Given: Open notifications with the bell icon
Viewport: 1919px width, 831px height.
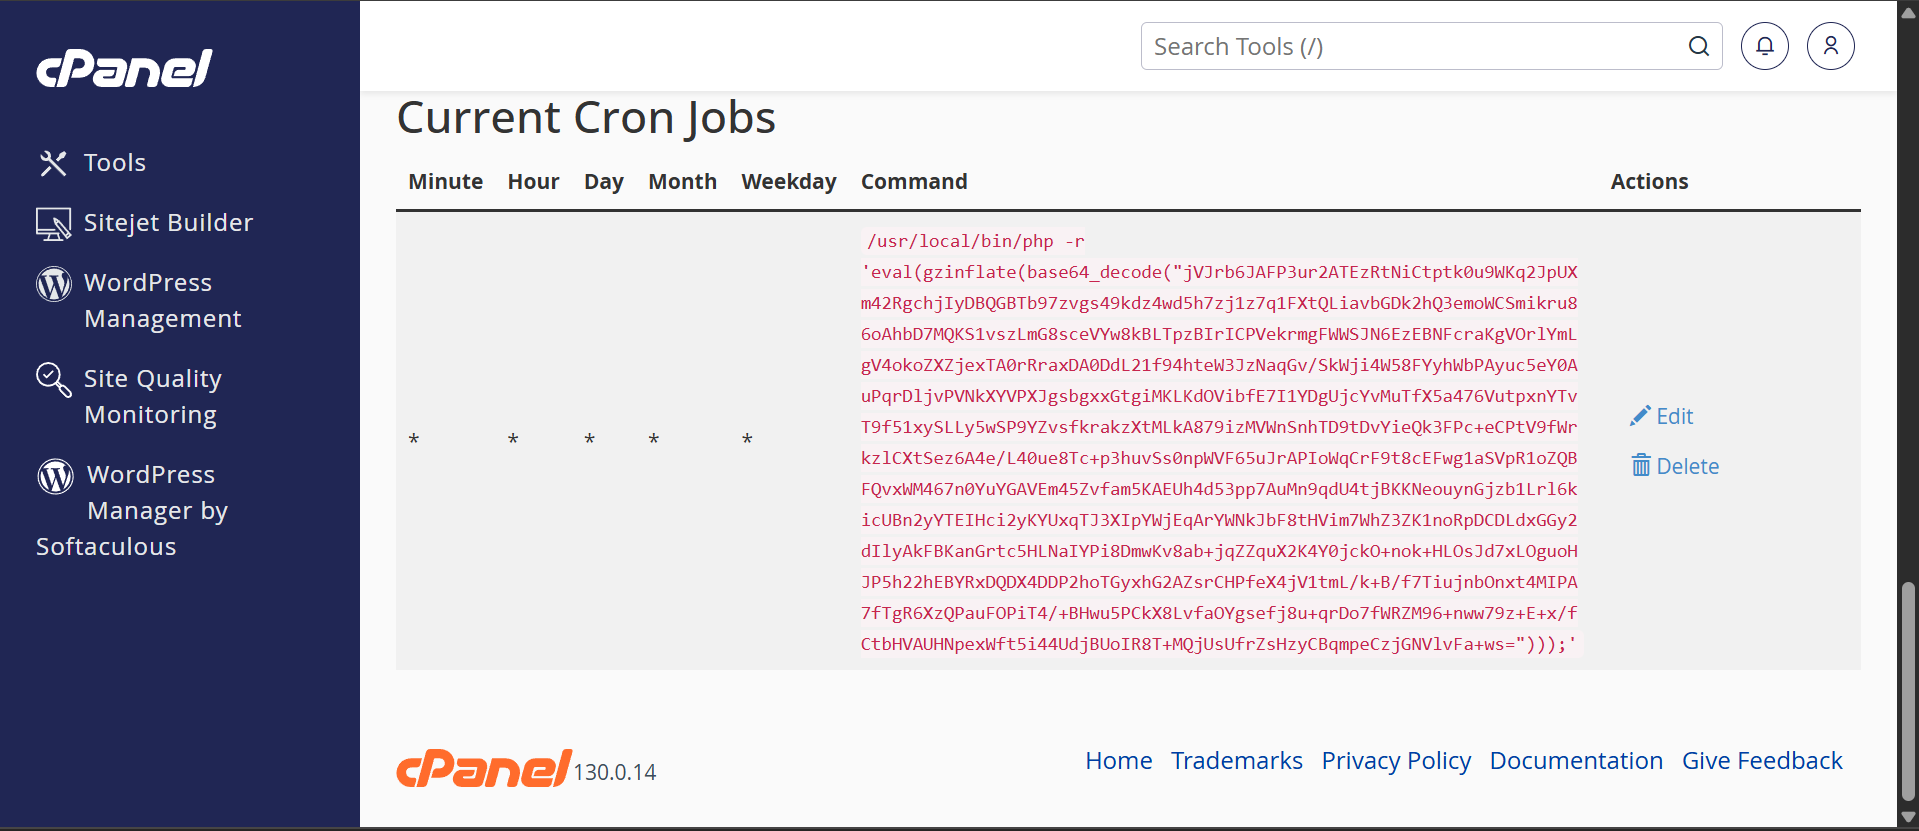Looking at the screenshot, I should tap(1765, 46).
